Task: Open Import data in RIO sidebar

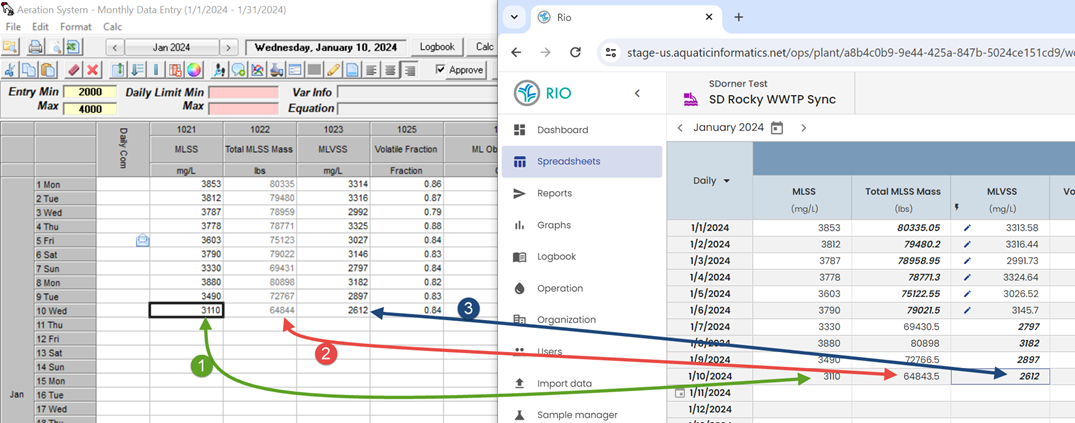Action: (581, 383)
